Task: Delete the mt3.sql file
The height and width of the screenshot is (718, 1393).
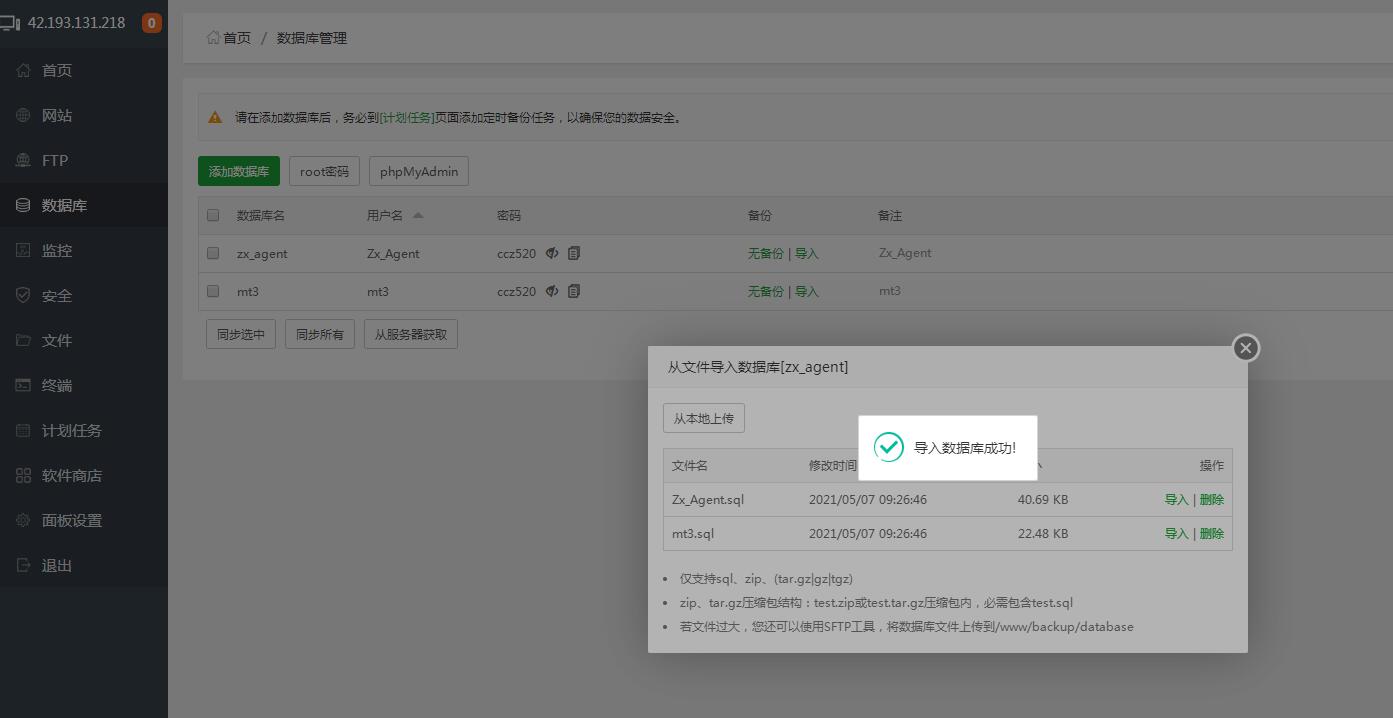Action: [x=1211, y=534]
